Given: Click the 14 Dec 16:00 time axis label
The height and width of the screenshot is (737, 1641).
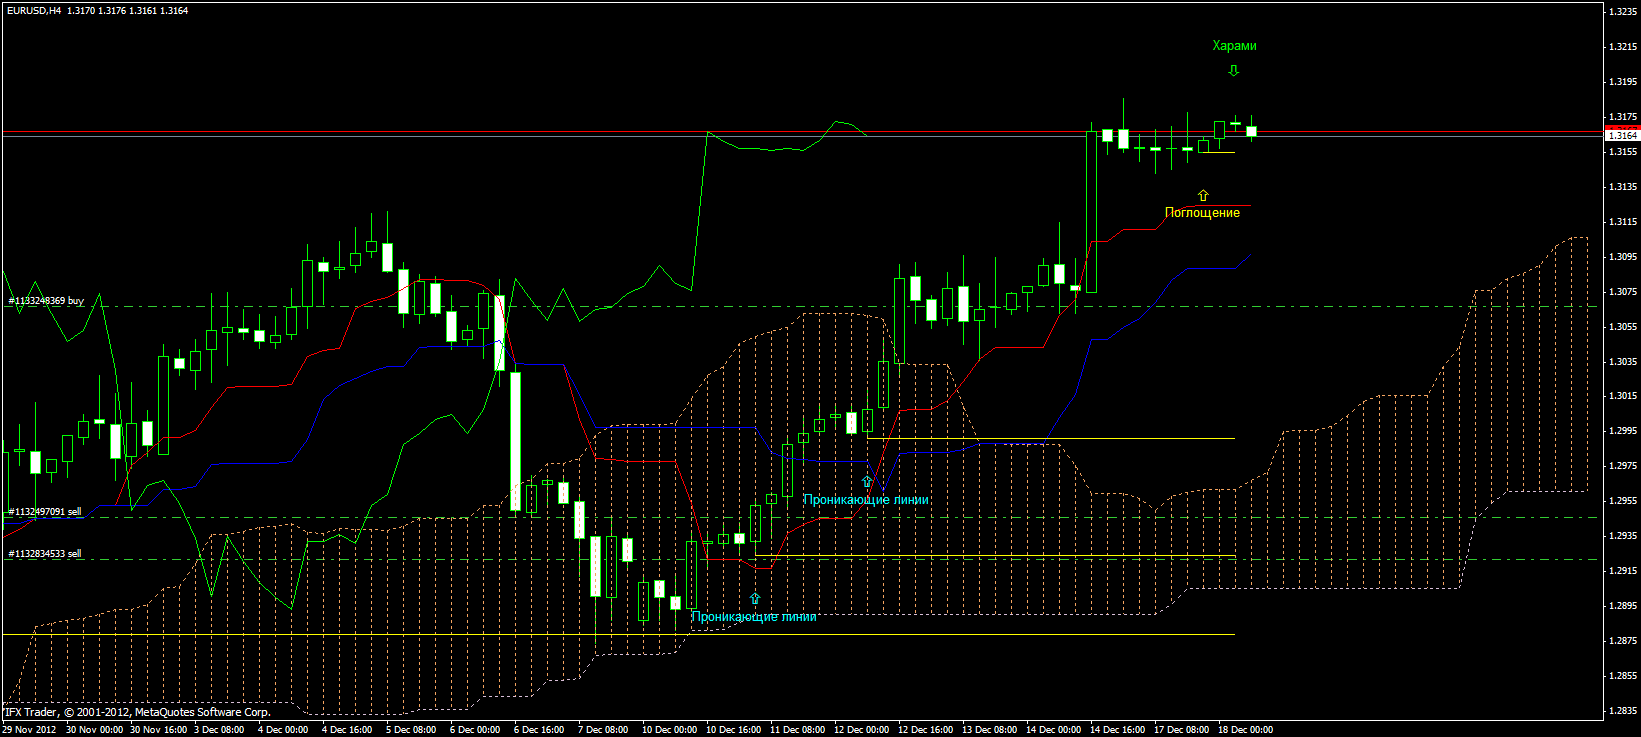Looking at the screenshot, I should (x=1117, y=730).
